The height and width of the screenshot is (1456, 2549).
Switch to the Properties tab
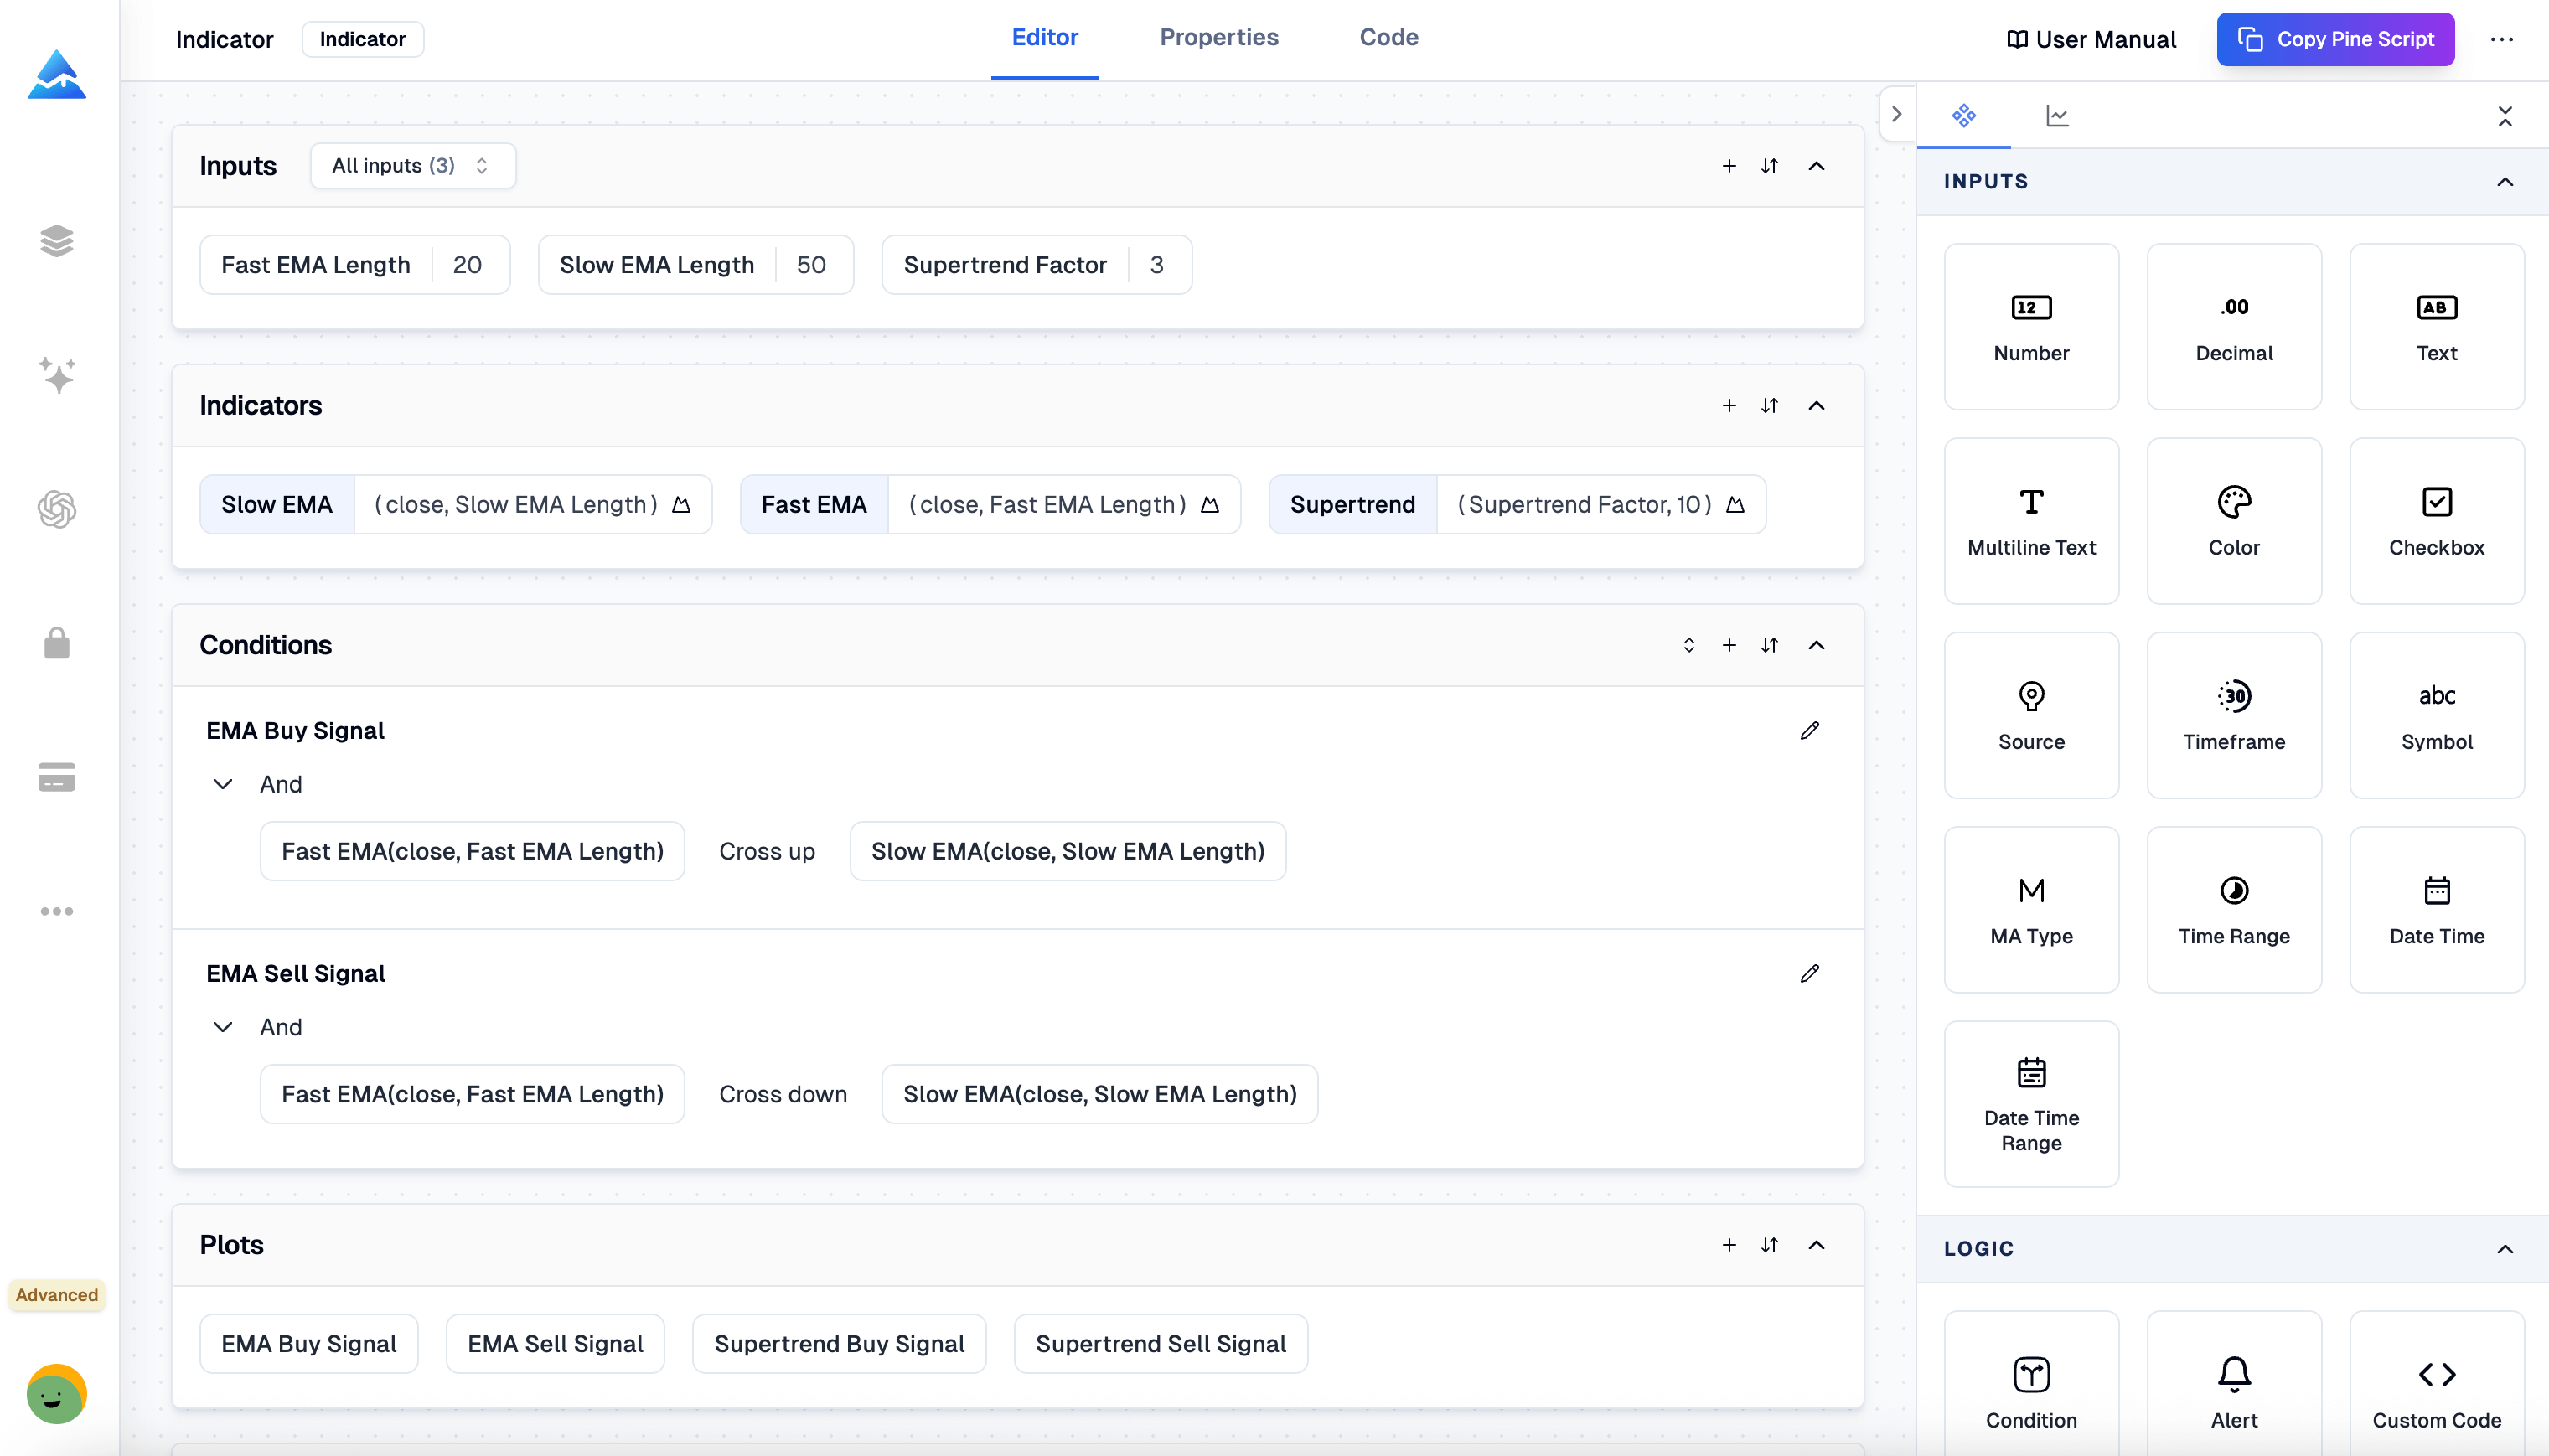[x=1218, y=38]
